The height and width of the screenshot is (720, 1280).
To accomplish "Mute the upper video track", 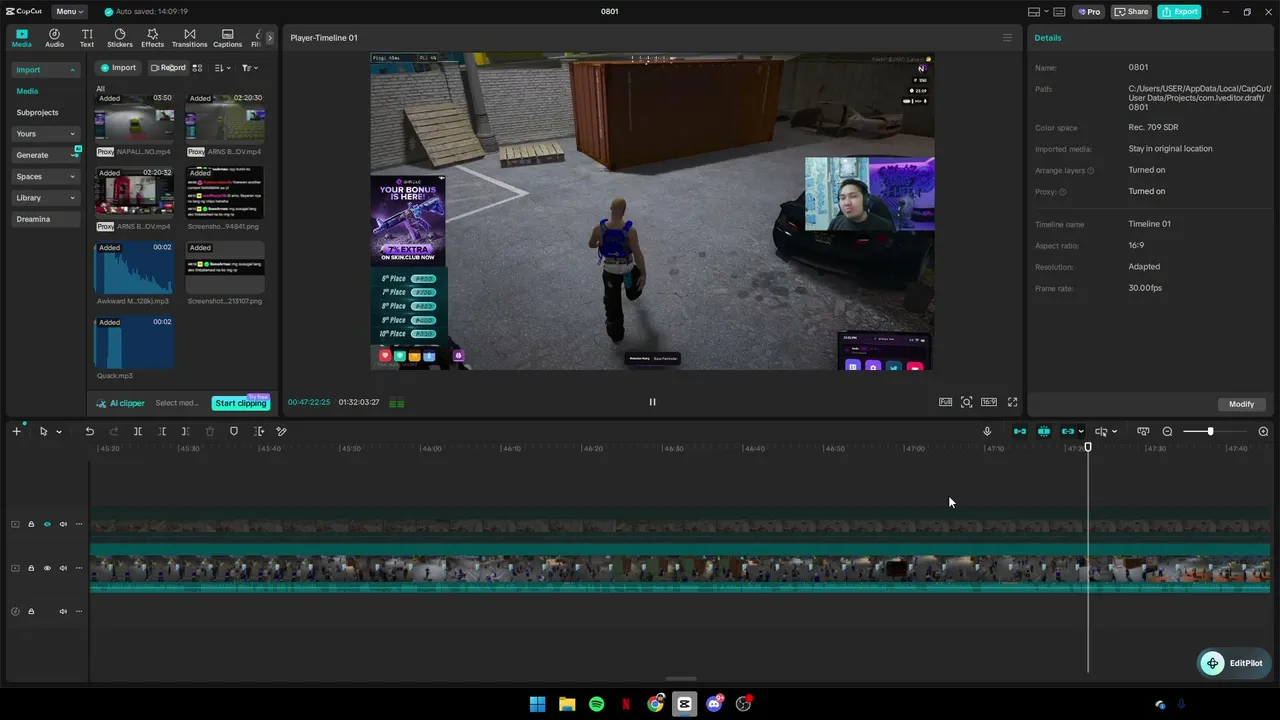I will click(63, 524).
